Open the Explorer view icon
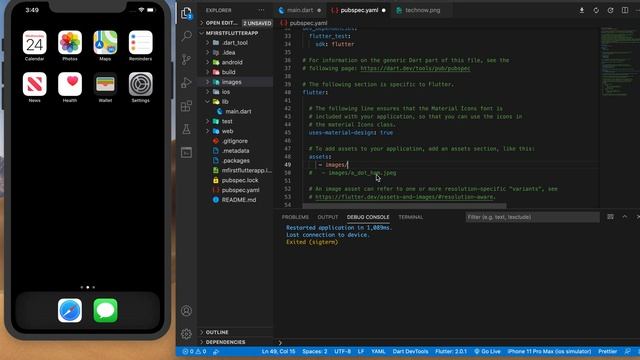640x360 pixels. (187, 13)
